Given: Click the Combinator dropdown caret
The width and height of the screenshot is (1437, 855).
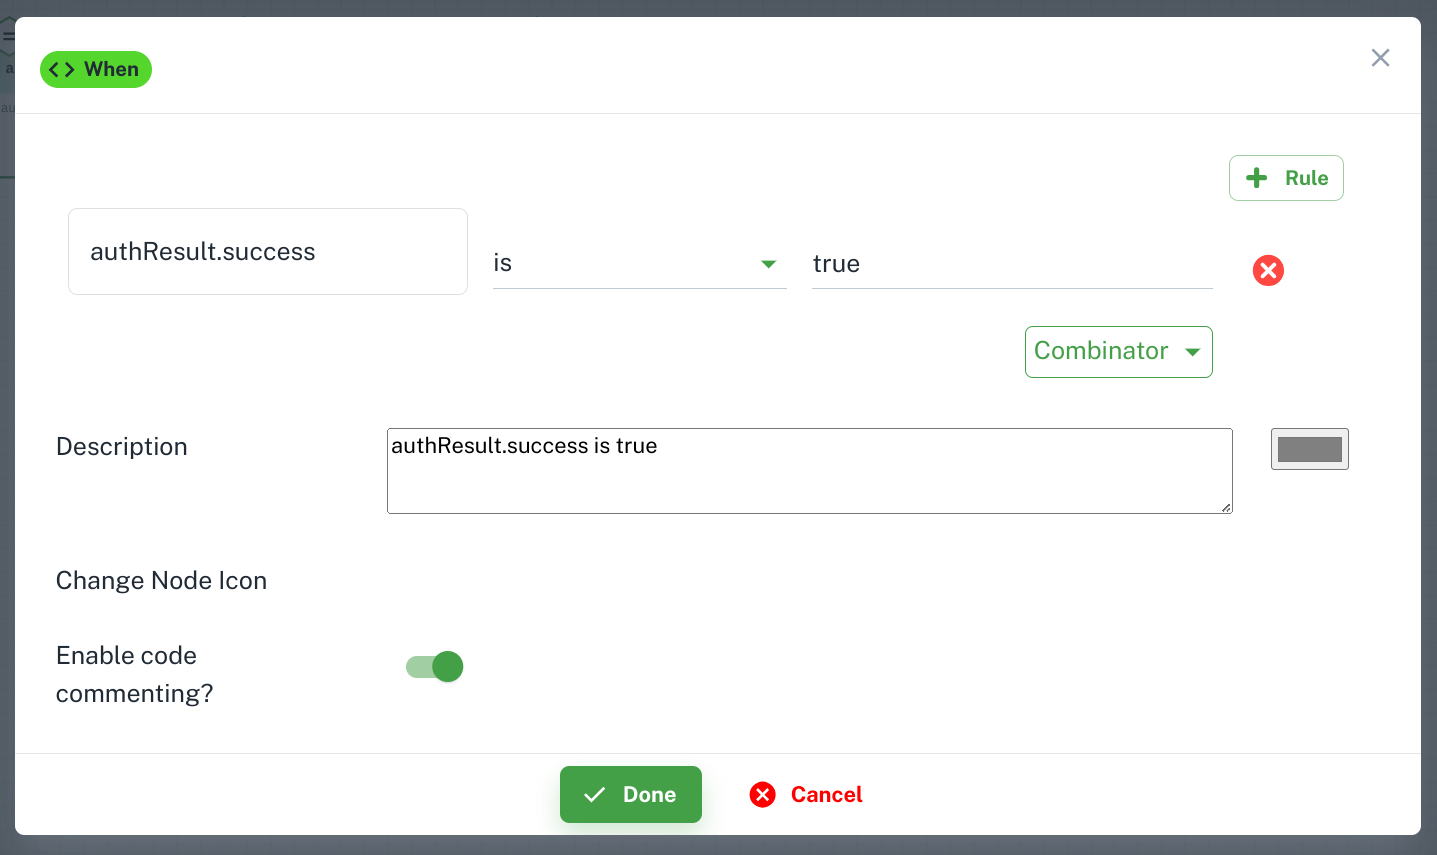Looking at the screenshot, I should (1192, 352).
